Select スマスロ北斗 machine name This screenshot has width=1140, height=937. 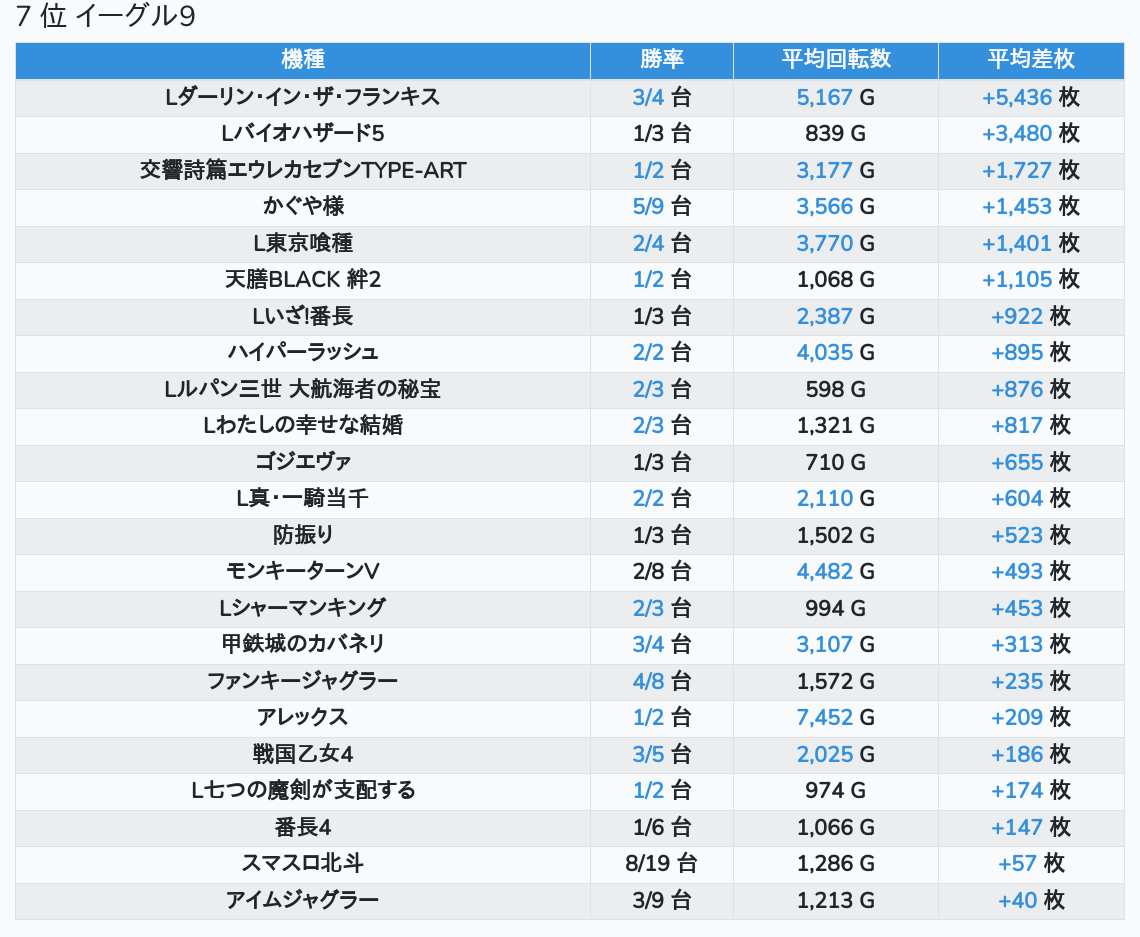point(302,864)
